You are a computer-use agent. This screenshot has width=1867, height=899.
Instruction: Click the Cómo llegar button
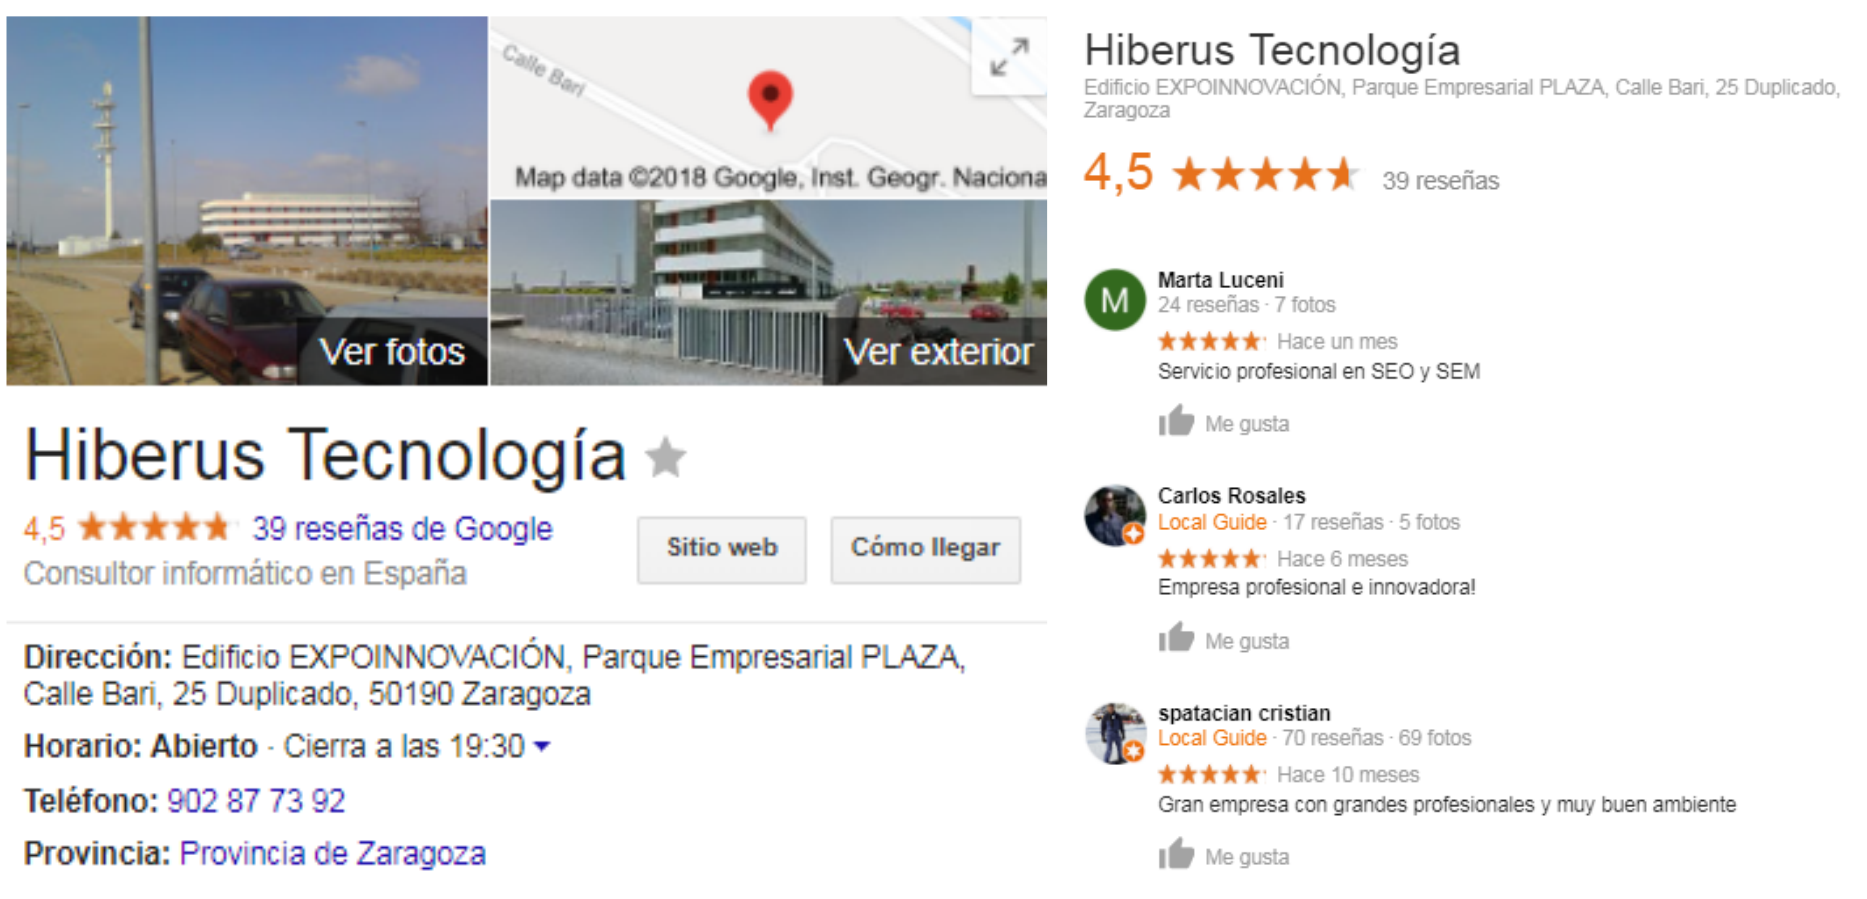(x=925, y=549)
